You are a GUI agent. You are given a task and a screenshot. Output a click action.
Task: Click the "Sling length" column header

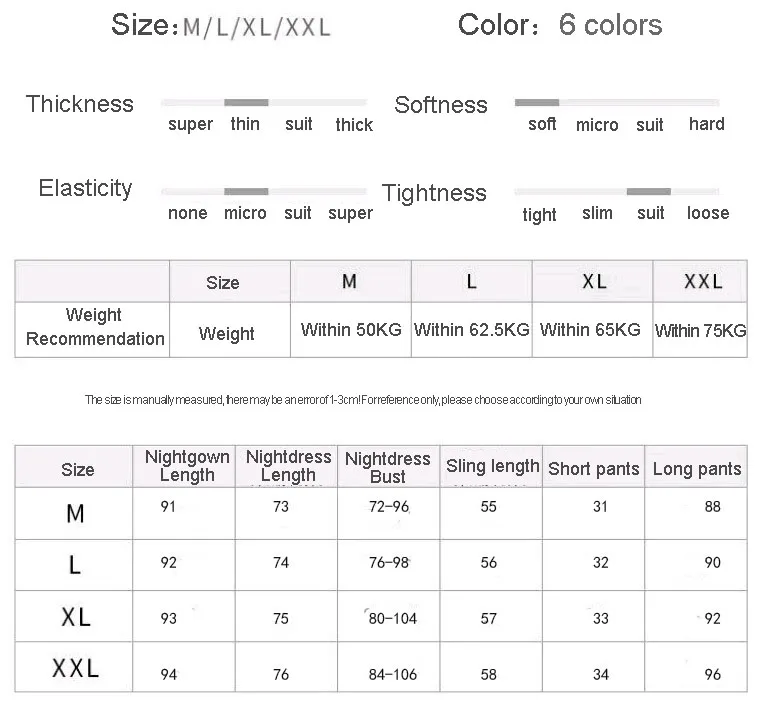493,466
